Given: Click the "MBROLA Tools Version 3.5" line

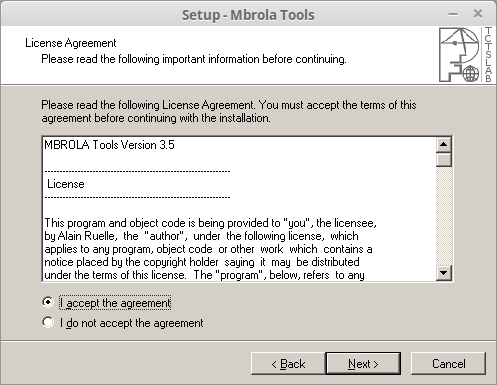Looking at the screenshot, I should point(109,145).
